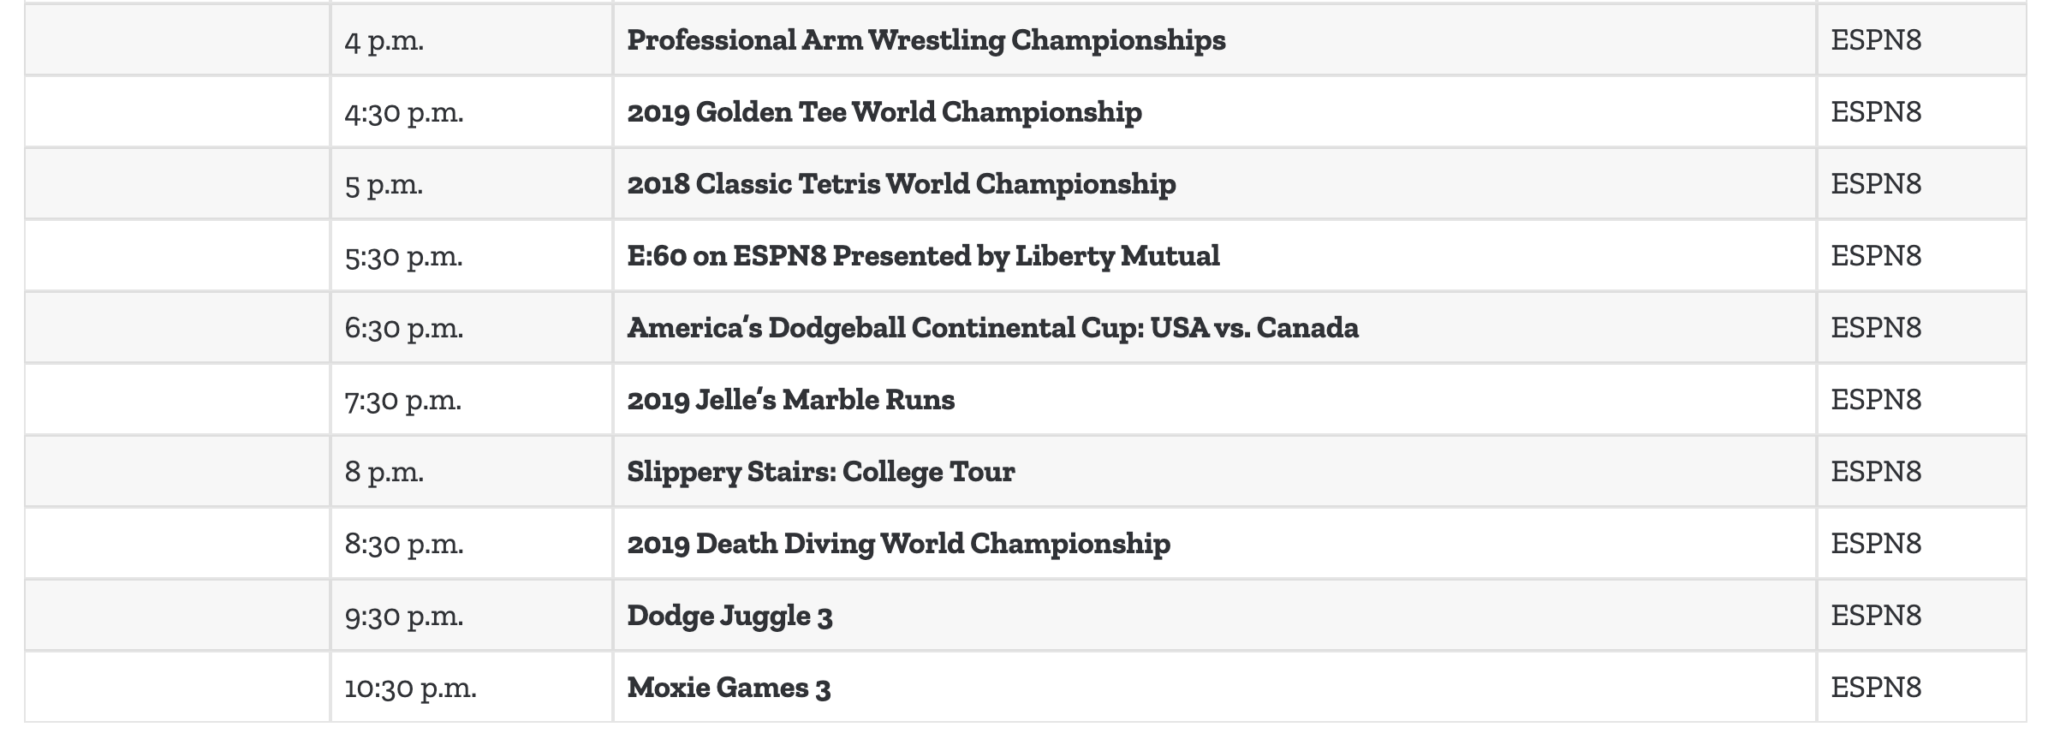Click Moxie Games 3 title
Image resolution: width=2048 pixels, height=745 pixels.
pos(728,688)
